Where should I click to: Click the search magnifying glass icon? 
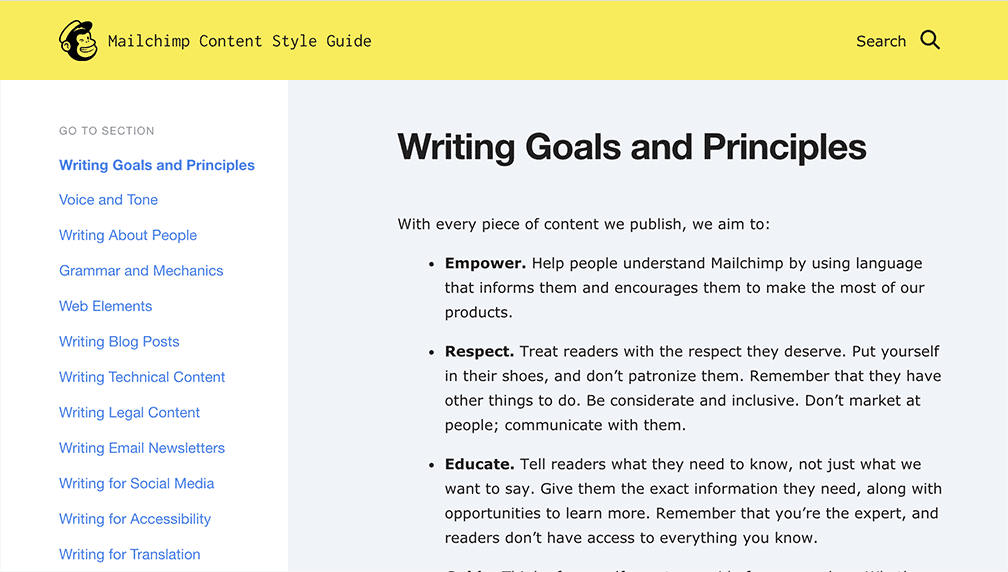(x=930, y=40)
